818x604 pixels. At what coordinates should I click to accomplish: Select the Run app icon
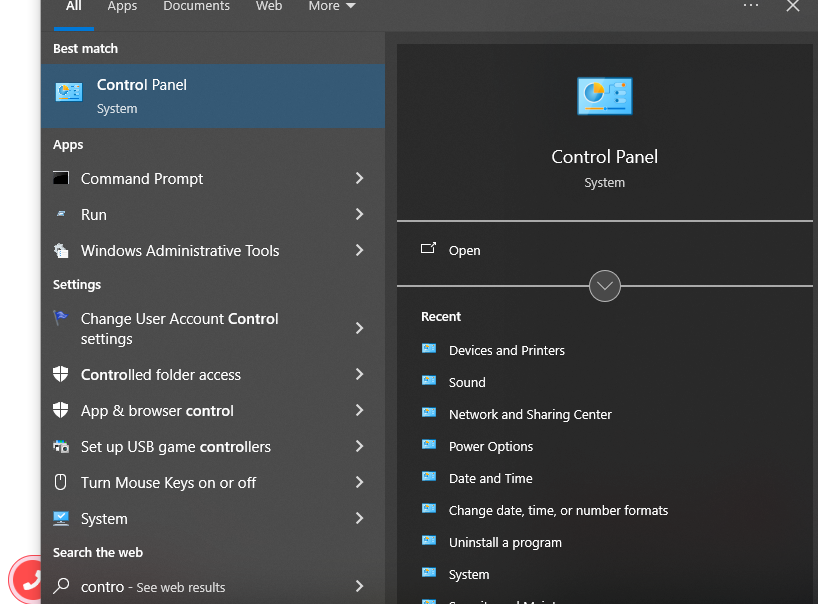click(x=61, y=214)
